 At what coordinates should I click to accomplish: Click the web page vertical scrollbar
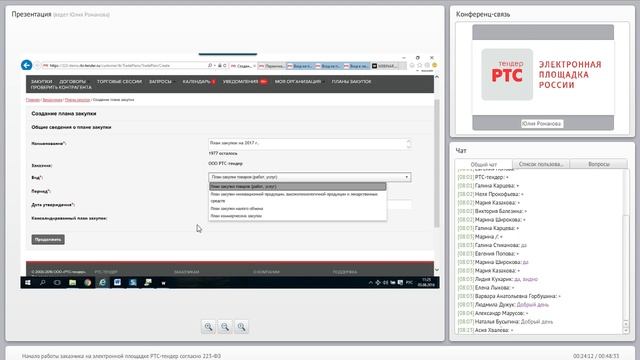point(437,163)
